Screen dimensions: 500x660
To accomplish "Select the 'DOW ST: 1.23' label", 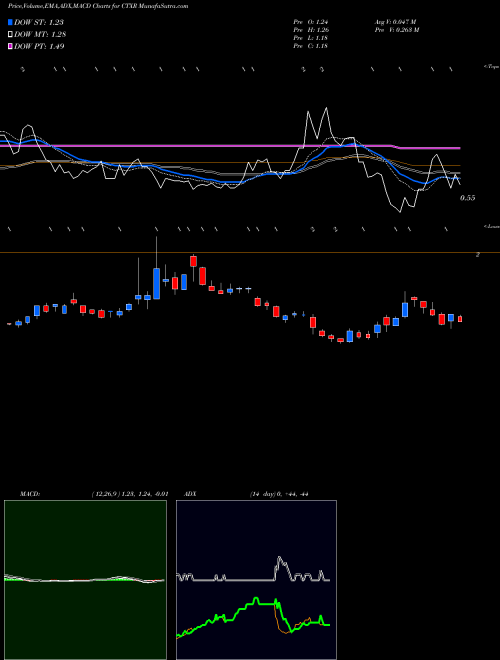I will coord(39,22).
